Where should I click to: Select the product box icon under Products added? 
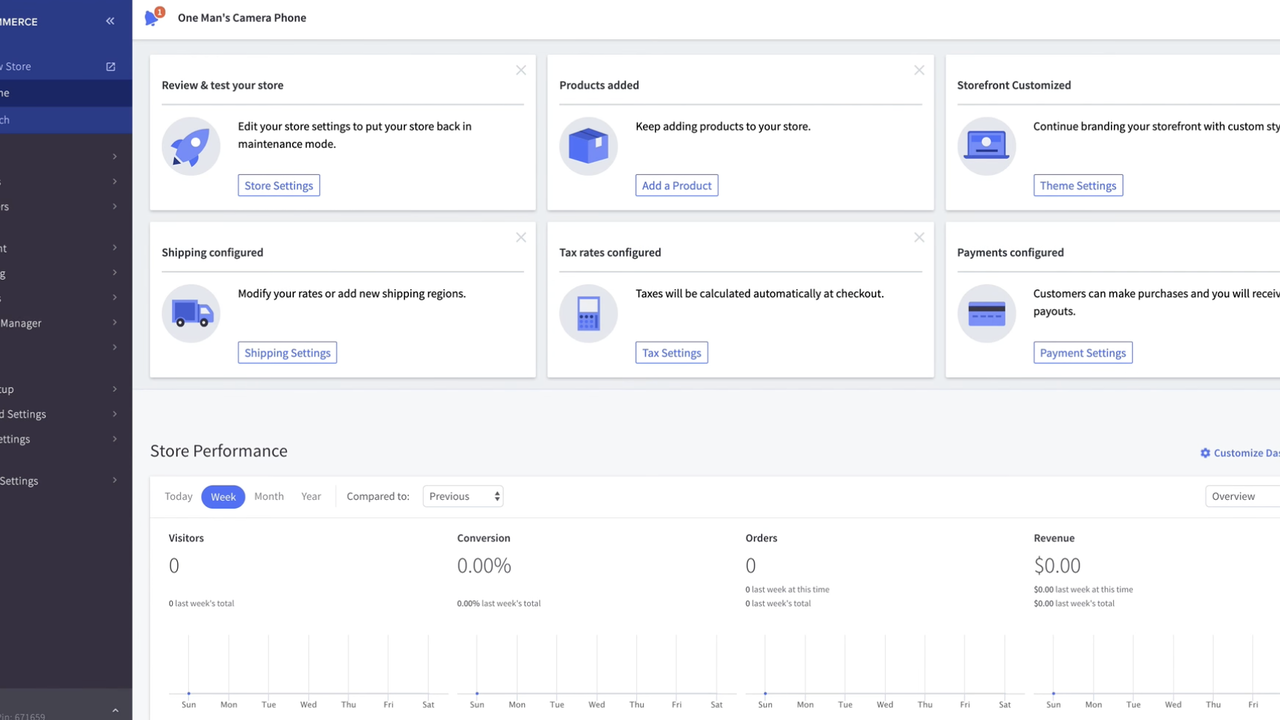point(588,145)
